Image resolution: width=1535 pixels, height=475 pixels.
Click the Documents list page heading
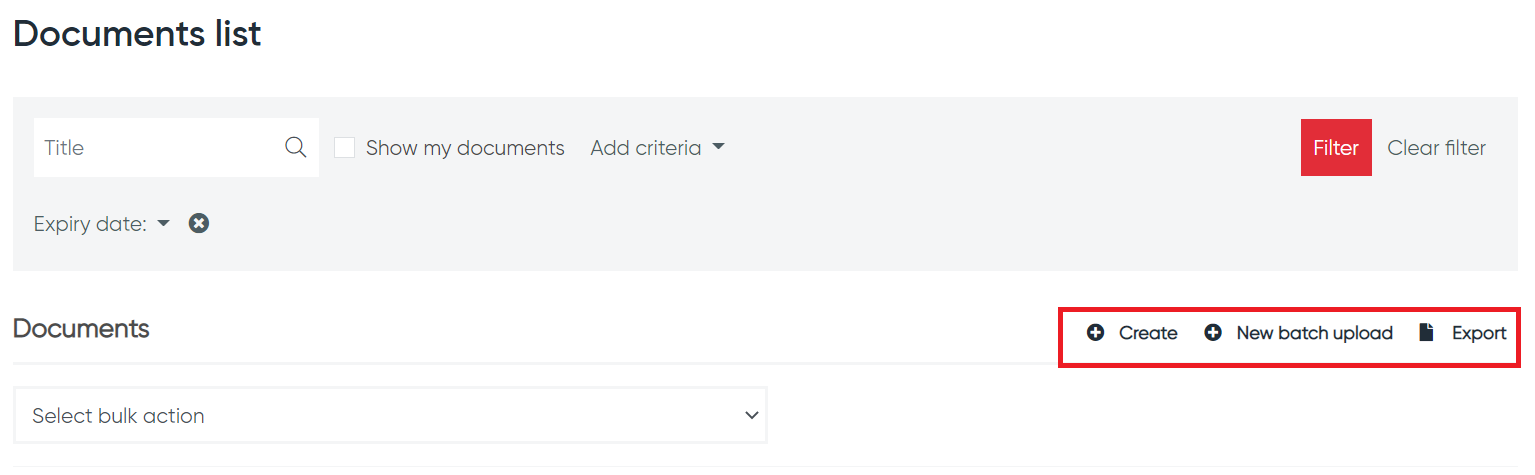tap(137, 34)
